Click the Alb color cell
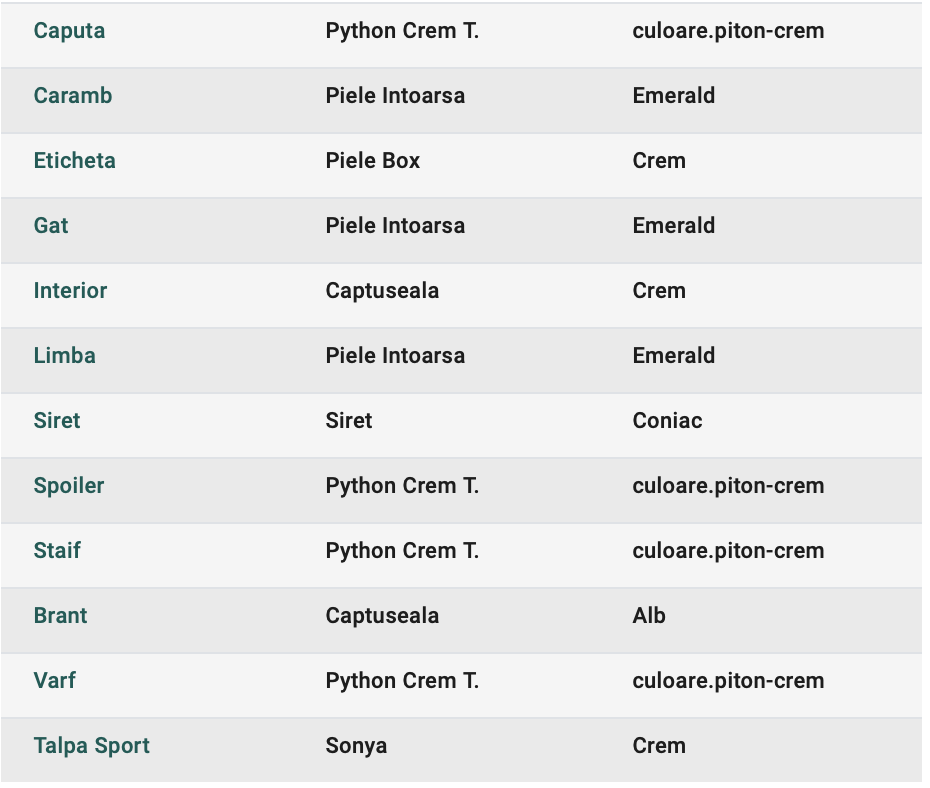 coord(649,615)
